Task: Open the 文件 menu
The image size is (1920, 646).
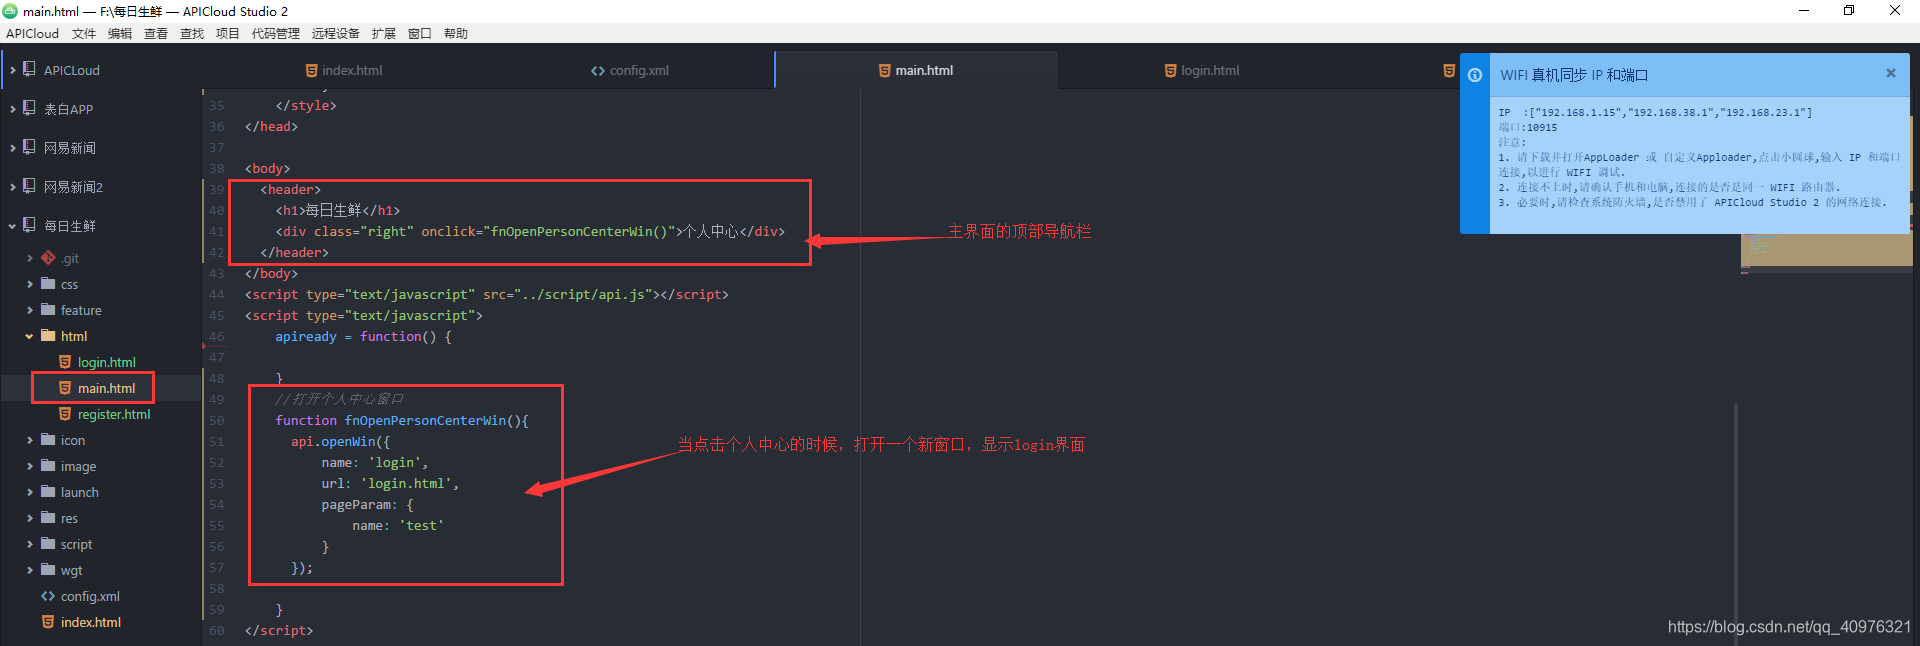Action: click(x=84, y=33)
